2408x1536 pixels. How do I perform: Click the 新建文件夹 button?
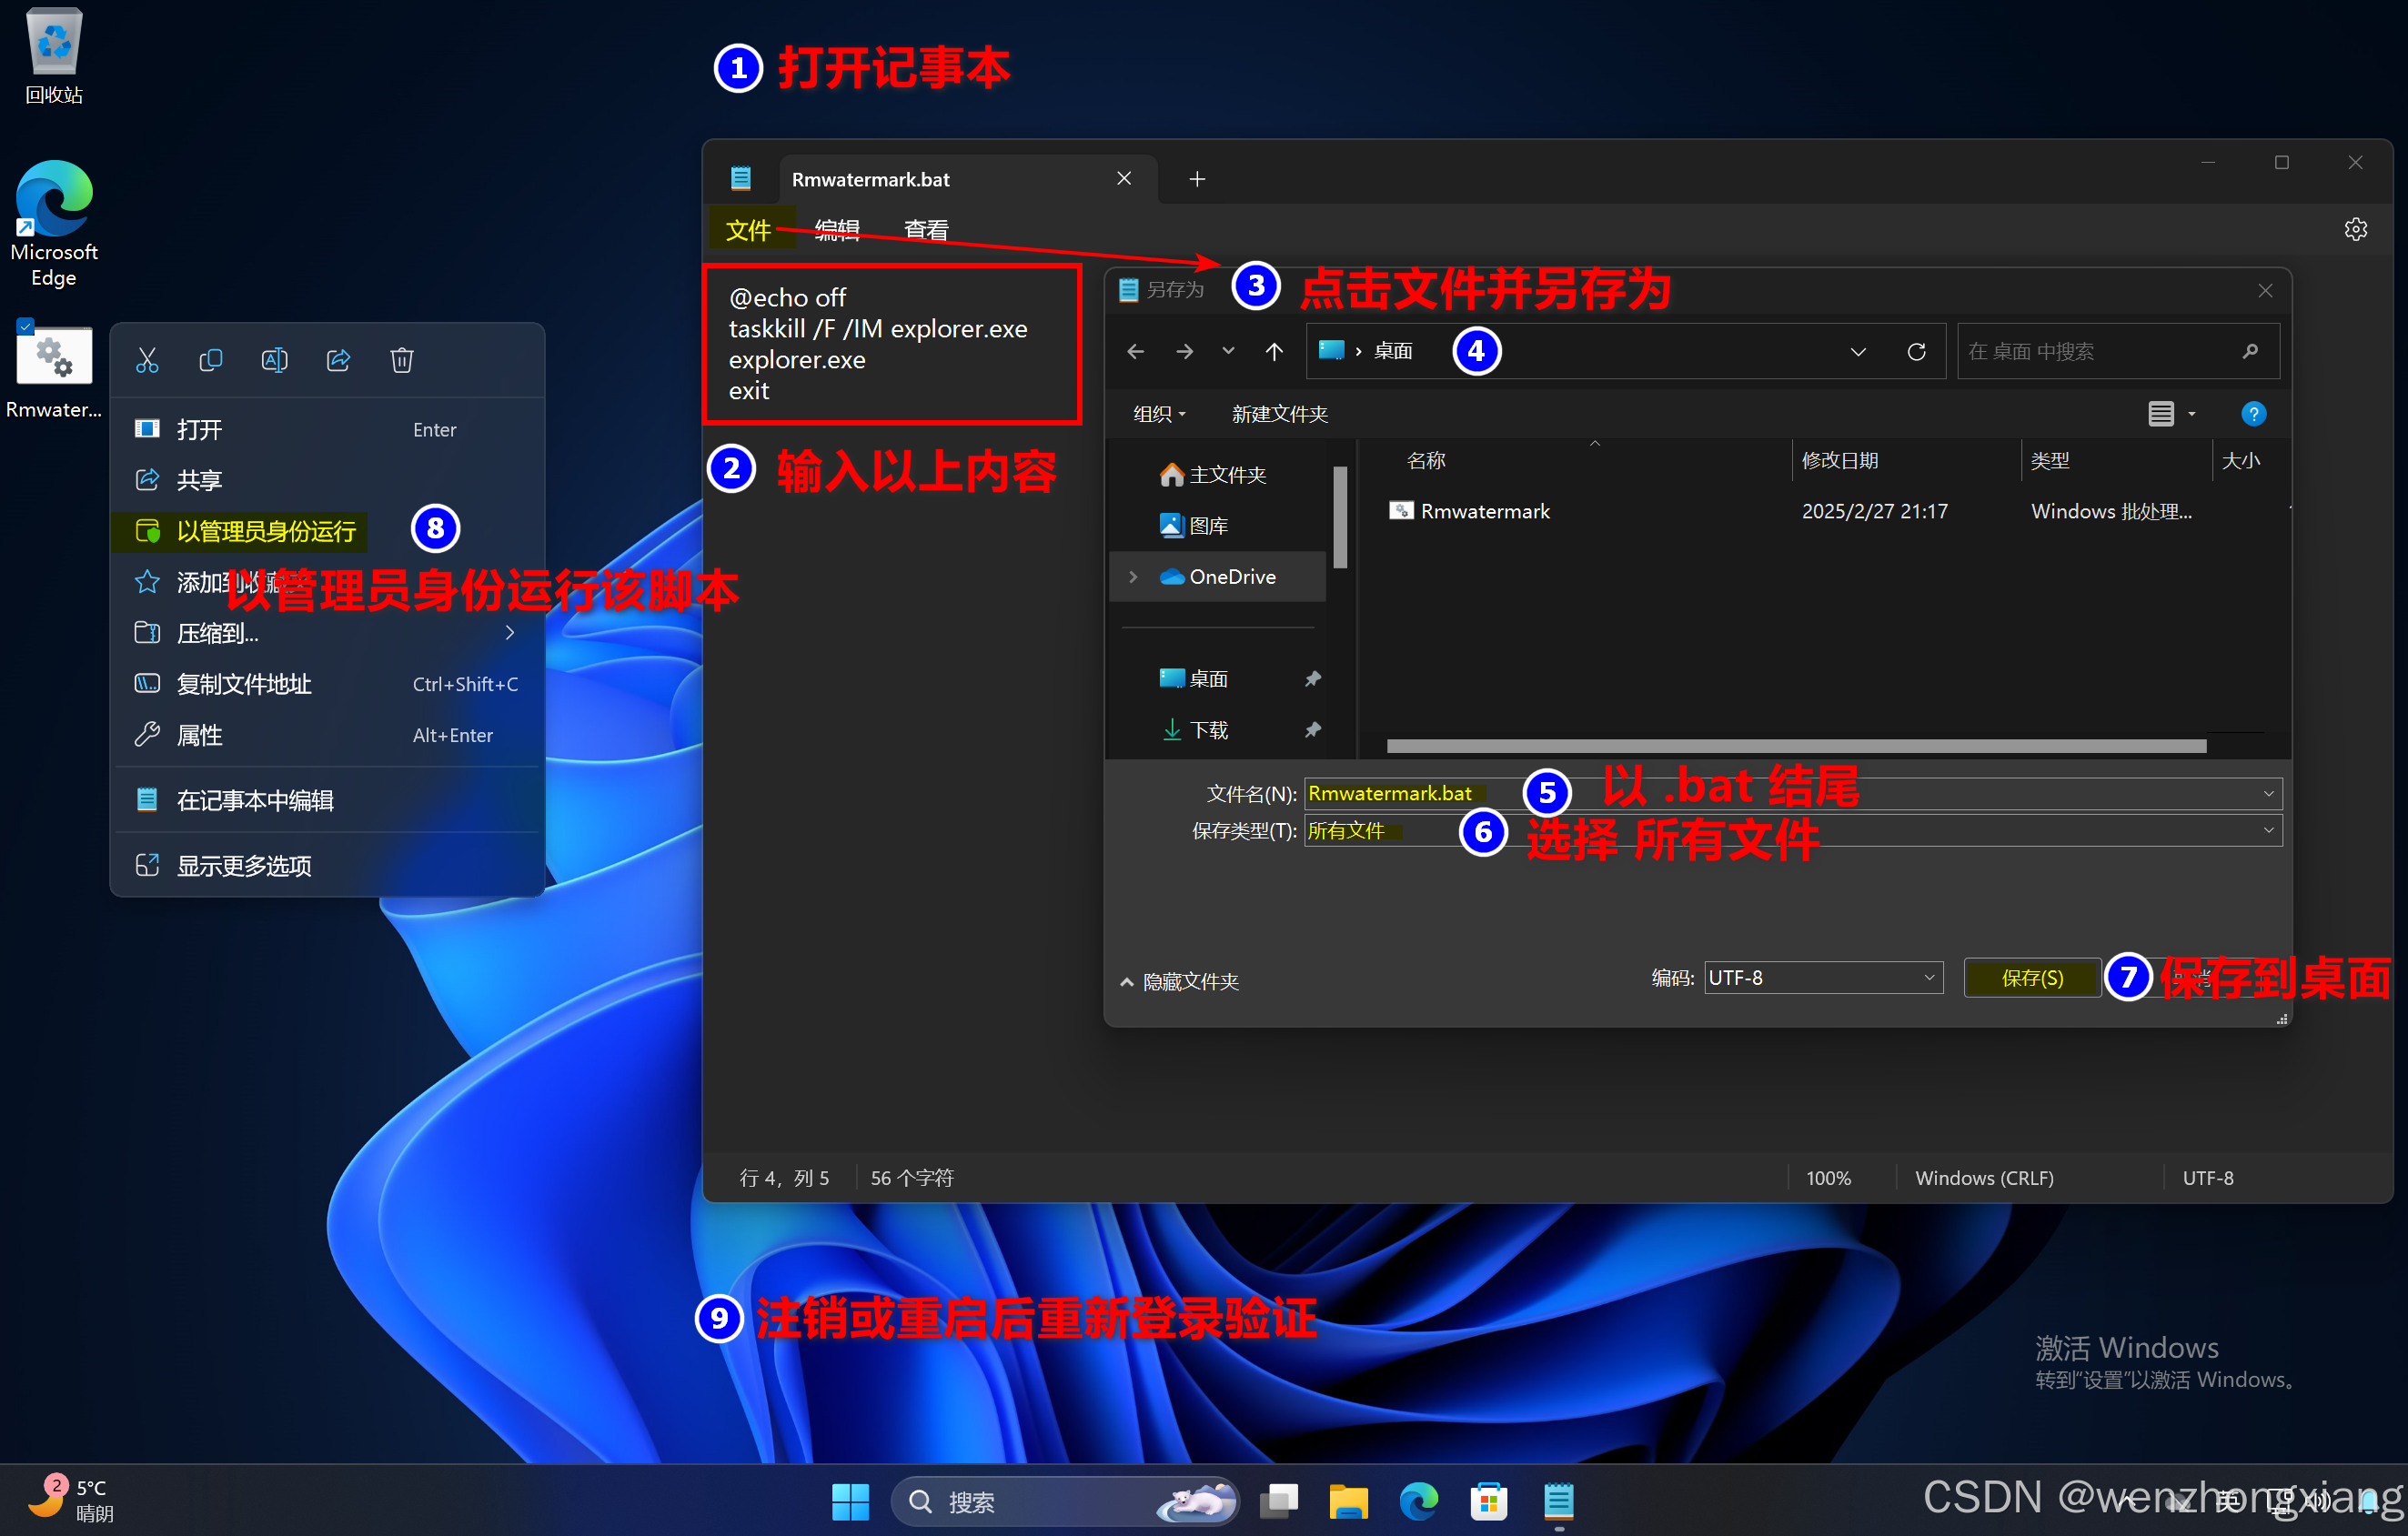(1279, 414)
